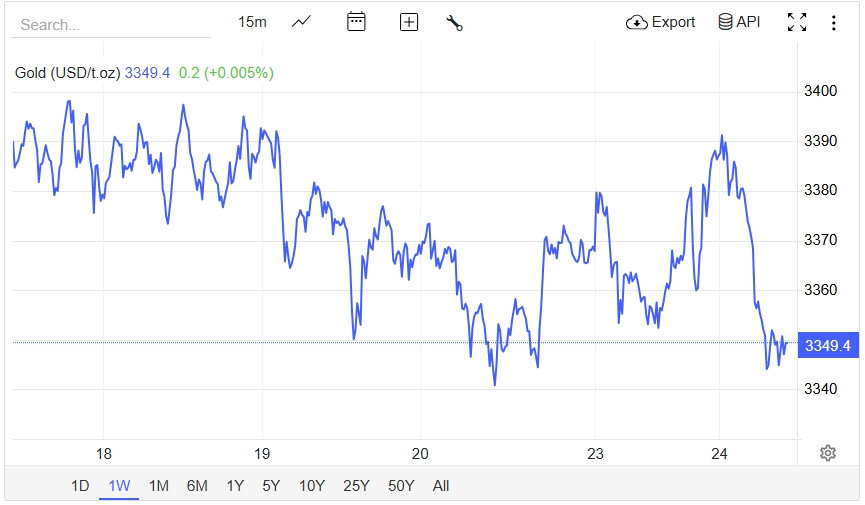
Task: Click the date label 20 on the time axis
Action: pos(420,454)
